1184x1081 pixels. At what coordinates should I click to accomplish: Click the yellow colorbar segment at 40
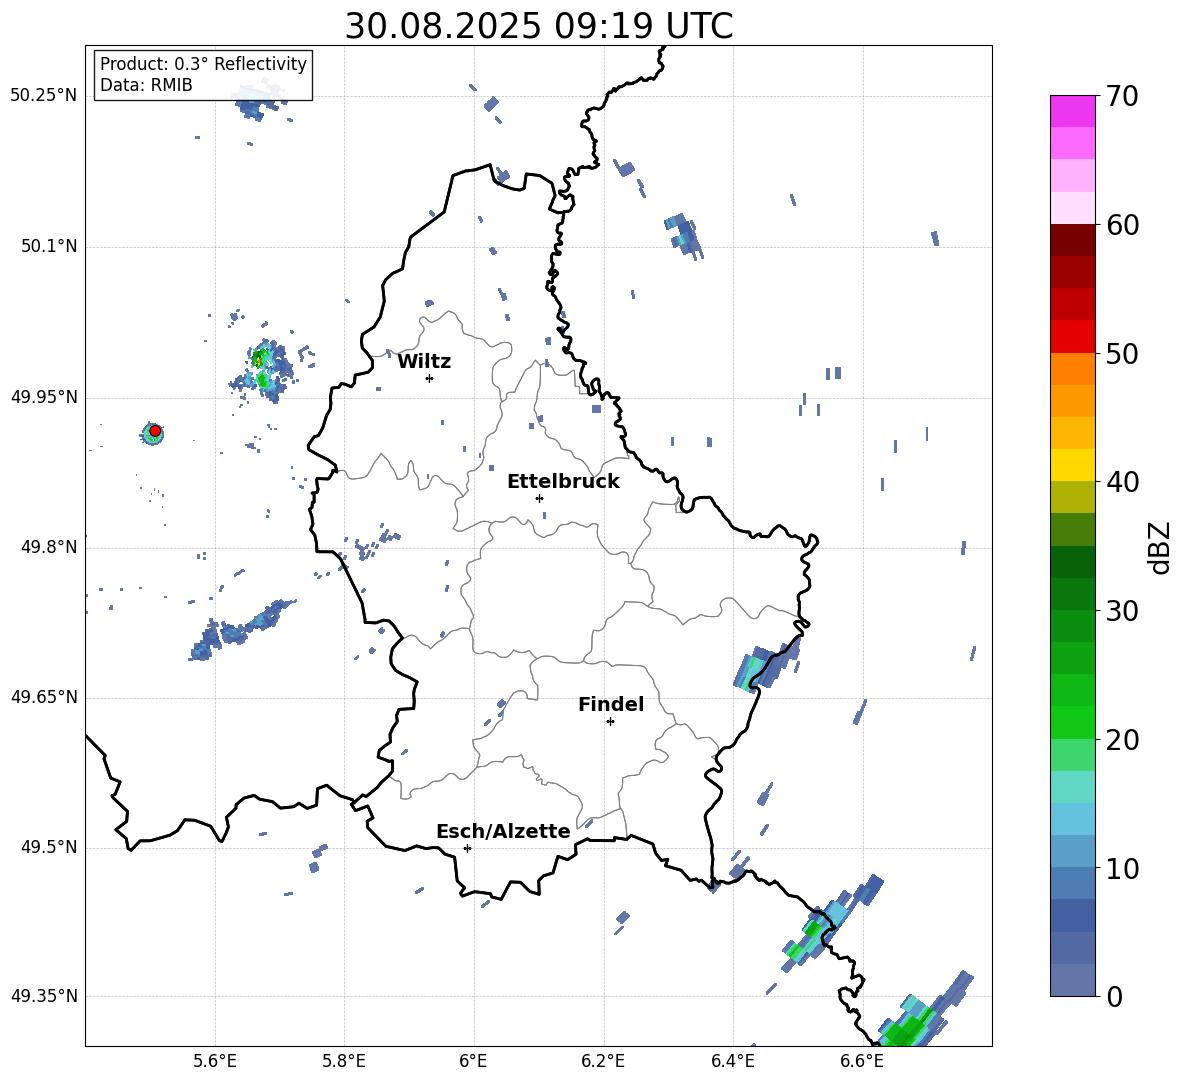point(1072,465)
